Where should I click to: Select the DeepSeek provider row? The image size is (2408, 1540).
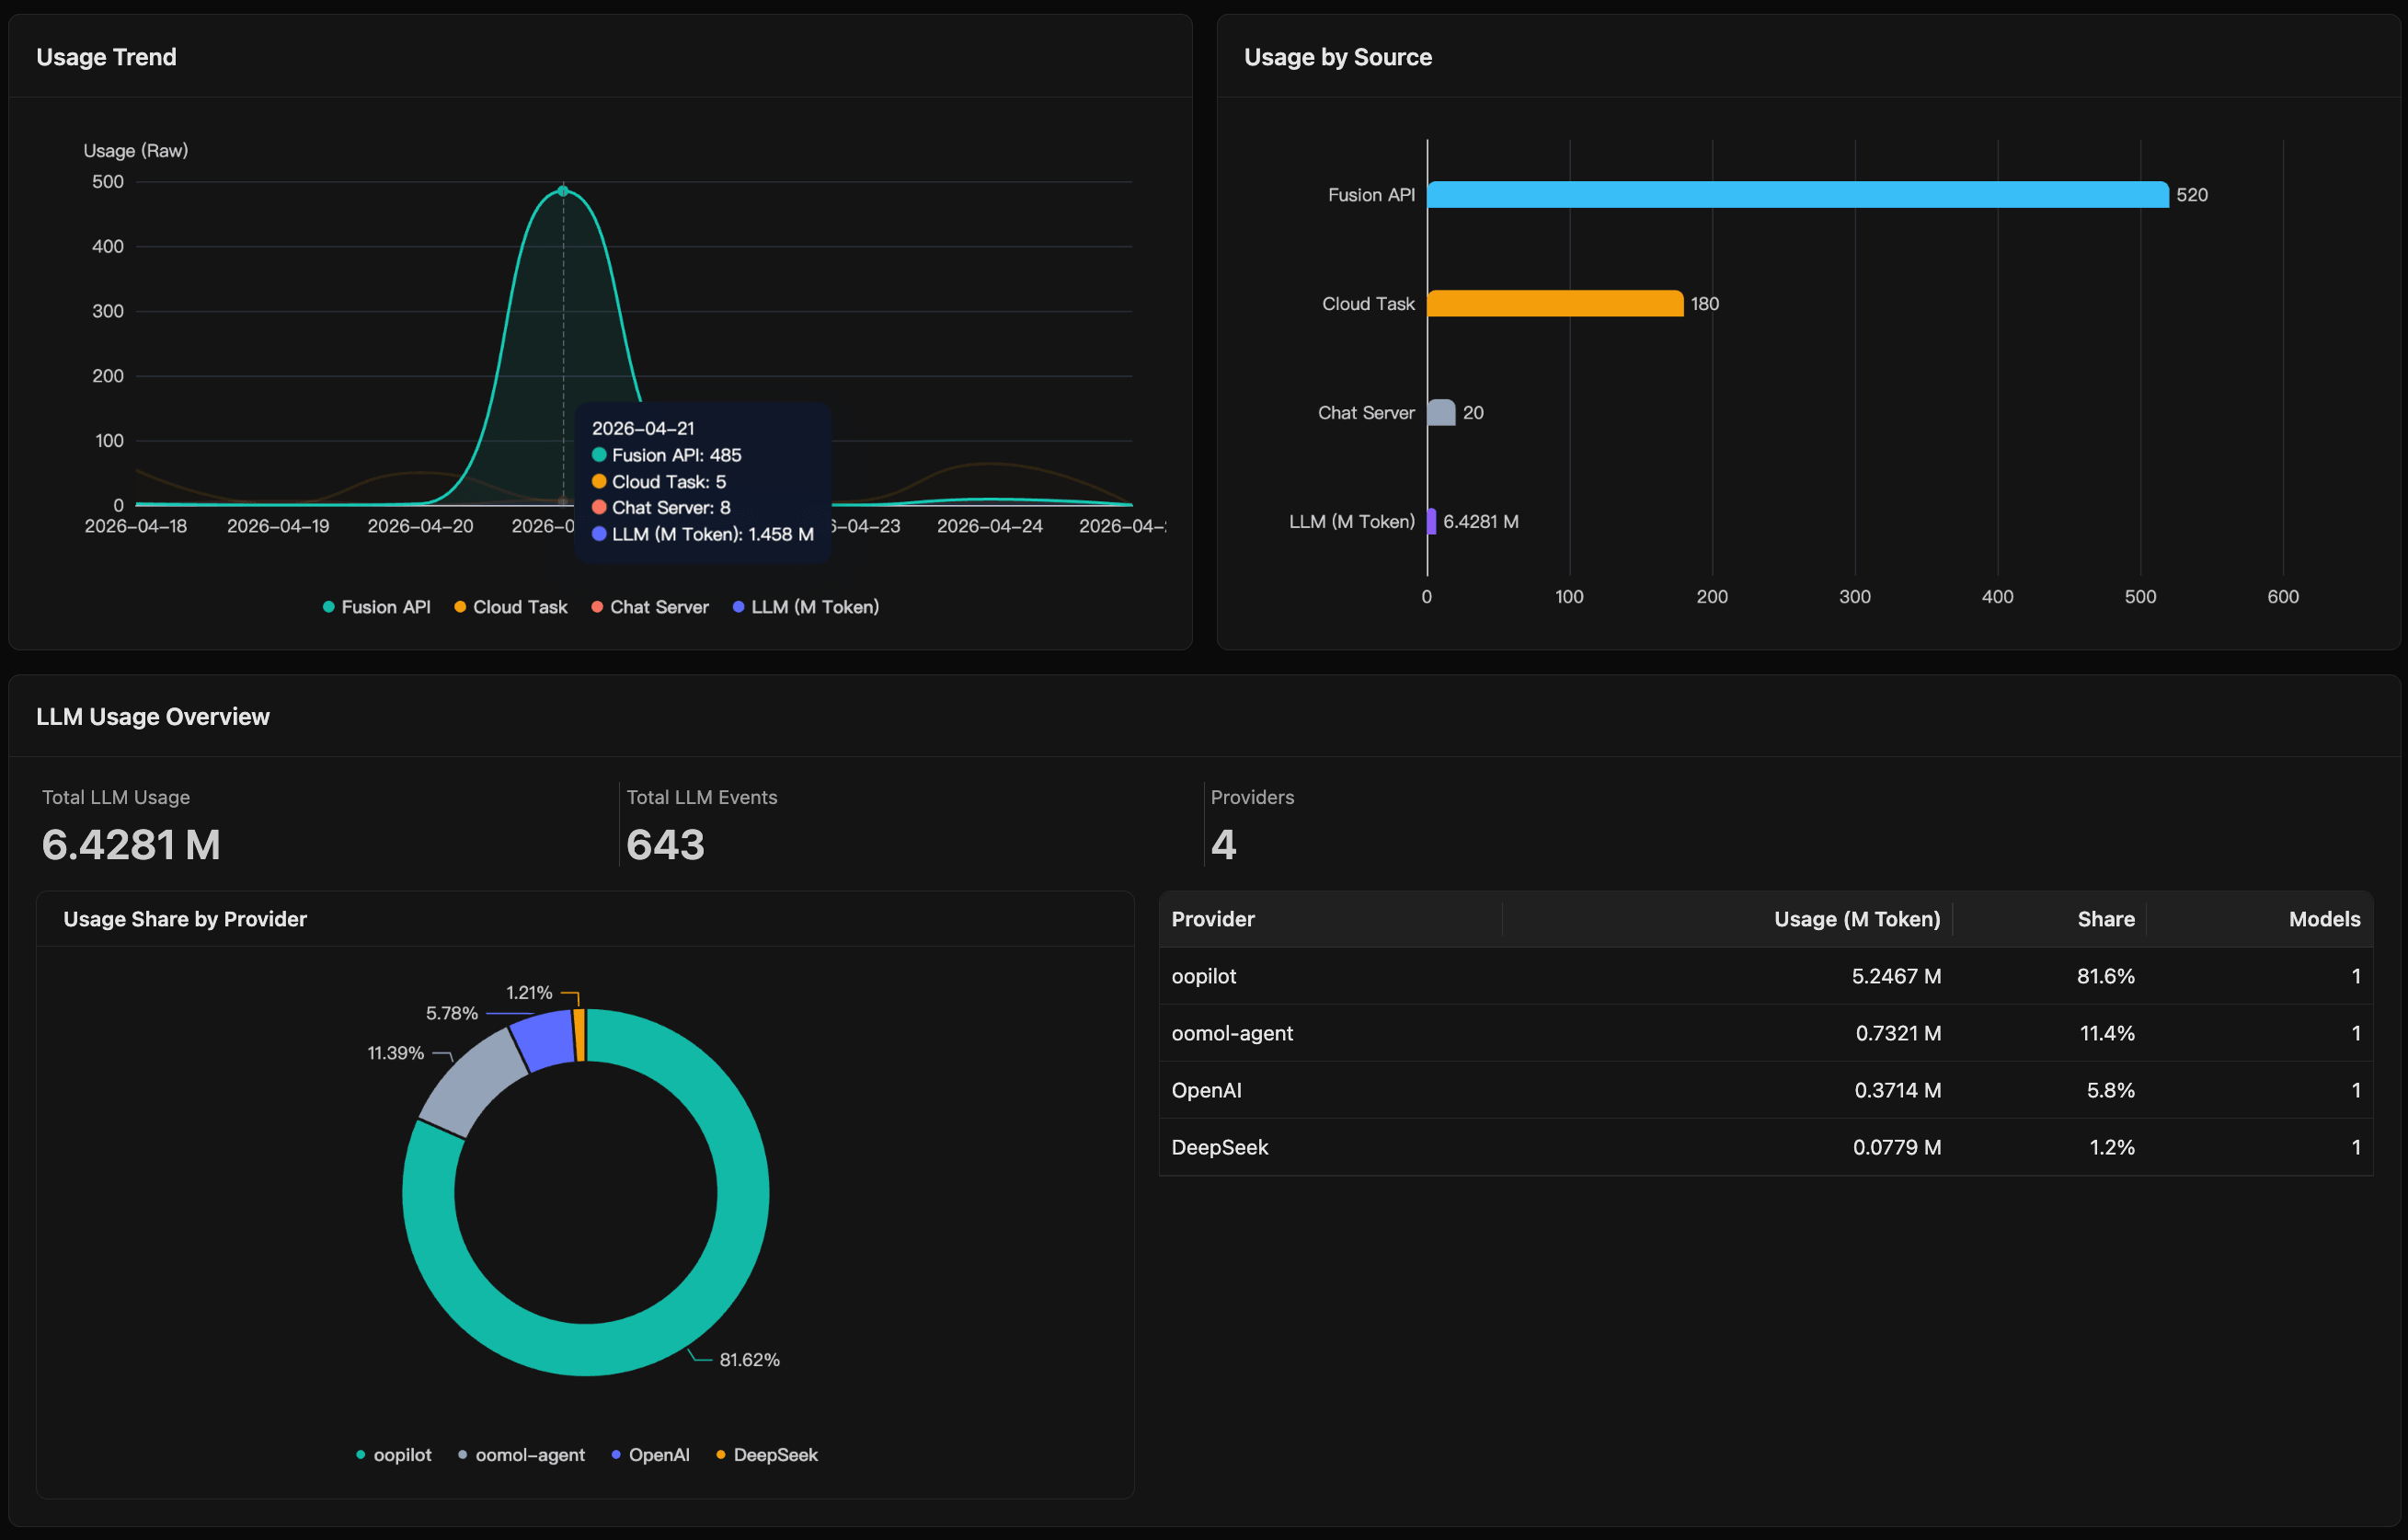pyautogui.click(x=1766, y=1147)
